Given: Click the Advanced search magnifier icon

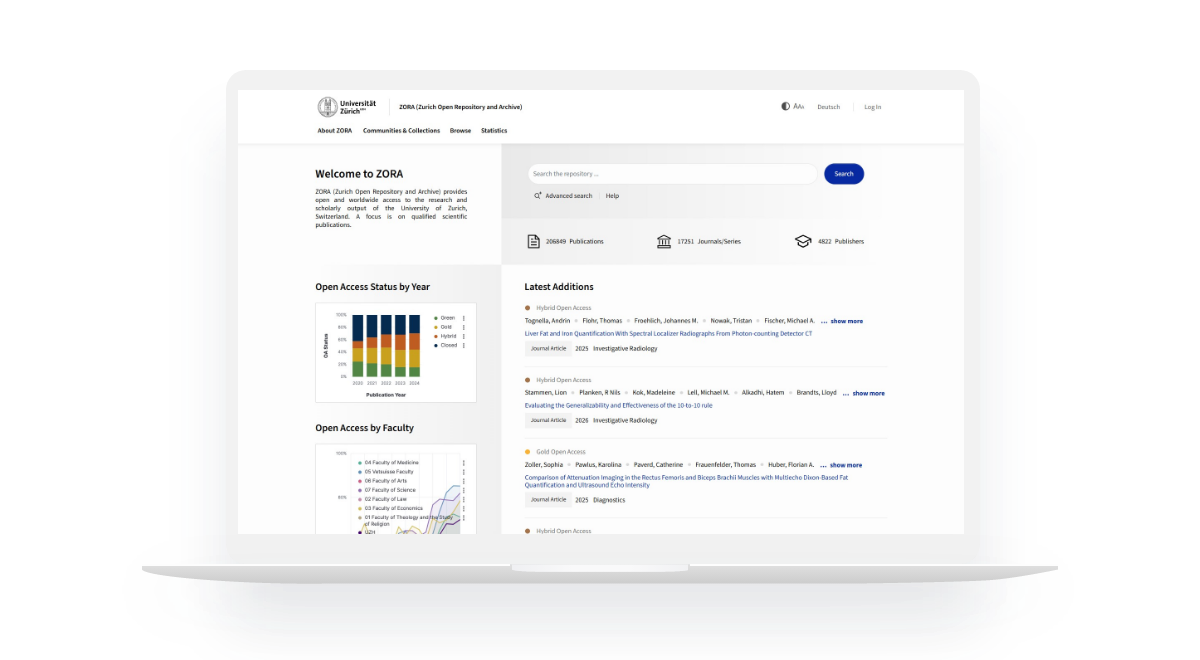Looking at the screenshot, I should click(538, 196).
